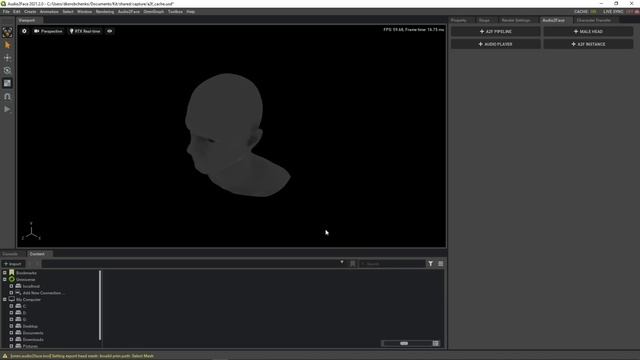Open the OmniGraph menu

154,11
